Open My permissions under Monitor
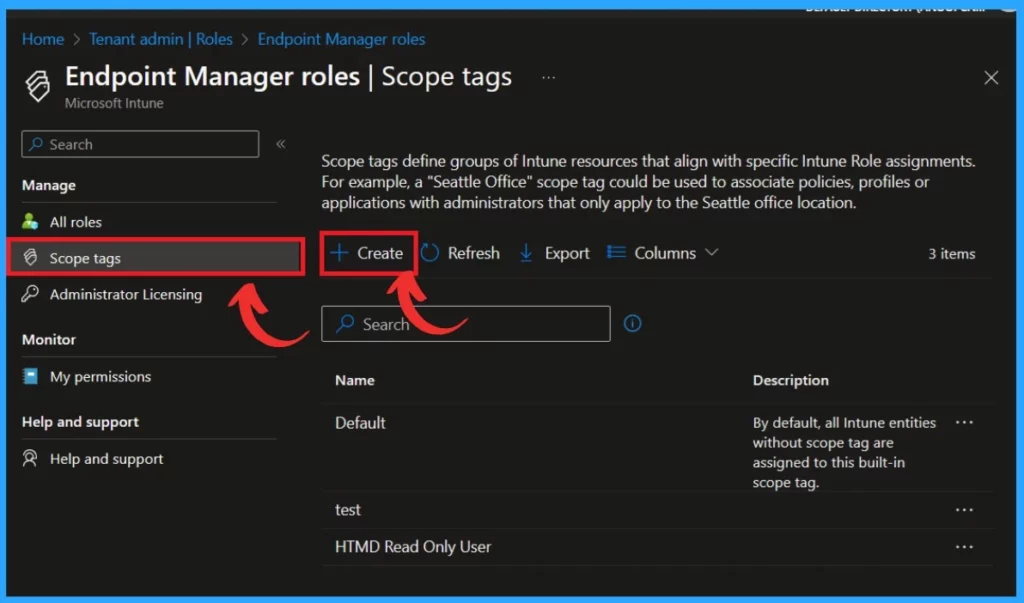1024x603 pixels. coord(101,376)
